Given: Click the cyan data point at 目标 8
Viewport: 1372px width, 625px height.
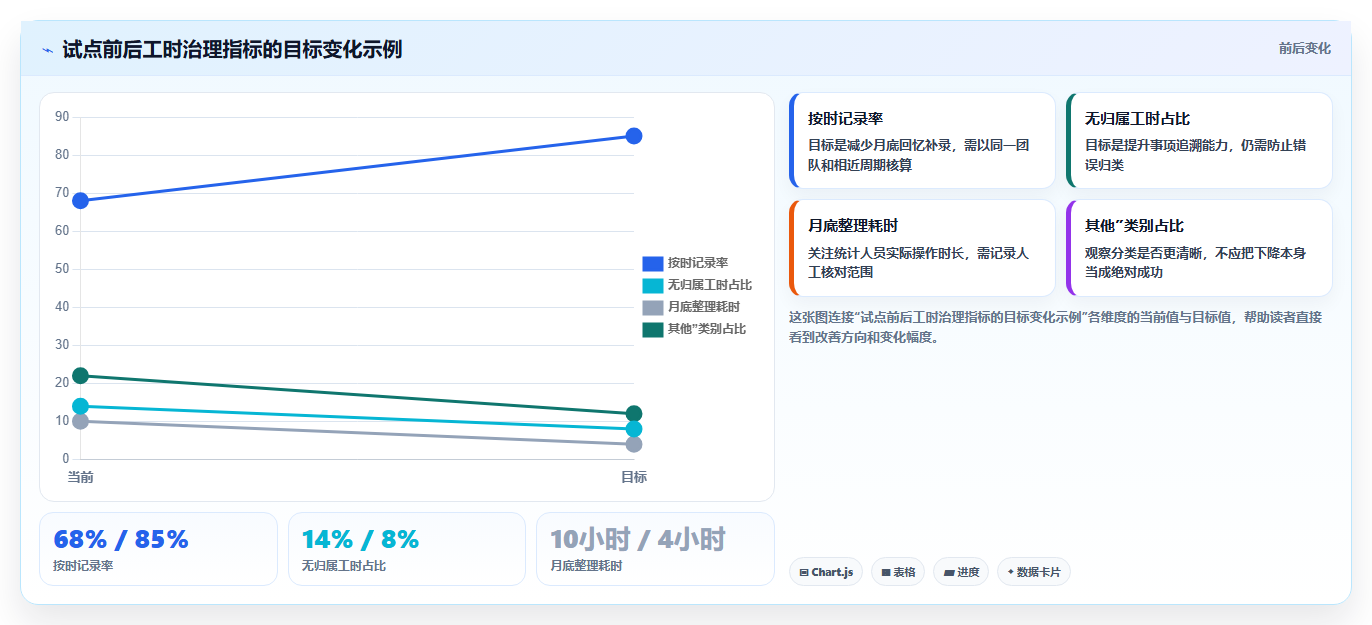Looking at the screenshot, I should [x=633, y=429].
